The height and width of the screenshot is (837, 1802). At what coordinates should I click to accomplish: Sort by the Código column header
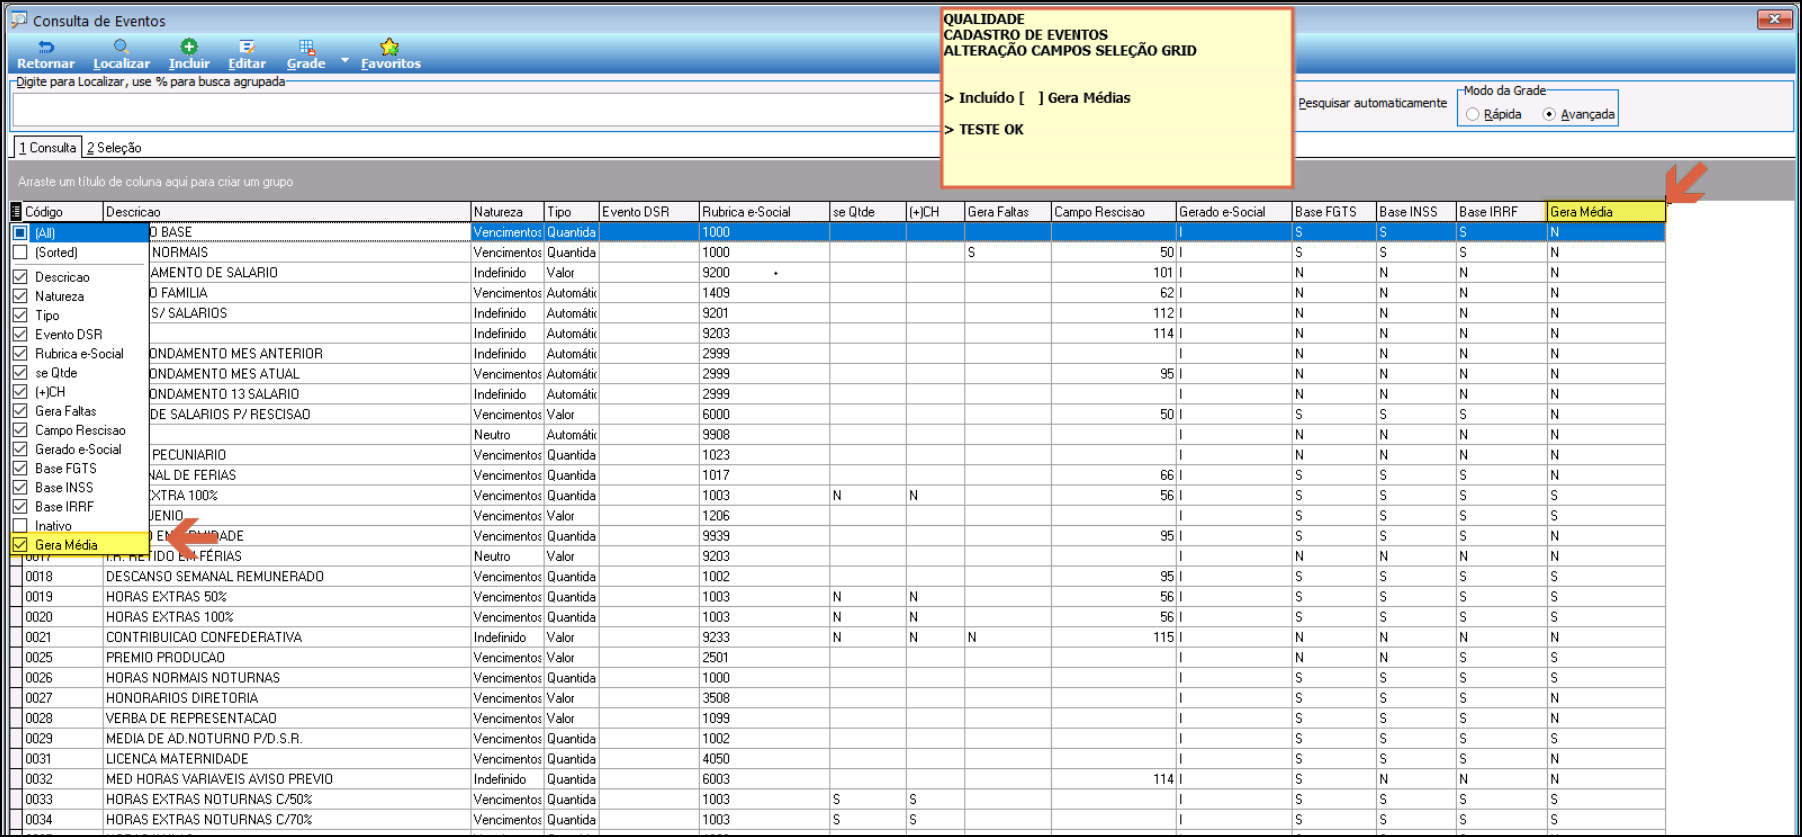point(63,212)
